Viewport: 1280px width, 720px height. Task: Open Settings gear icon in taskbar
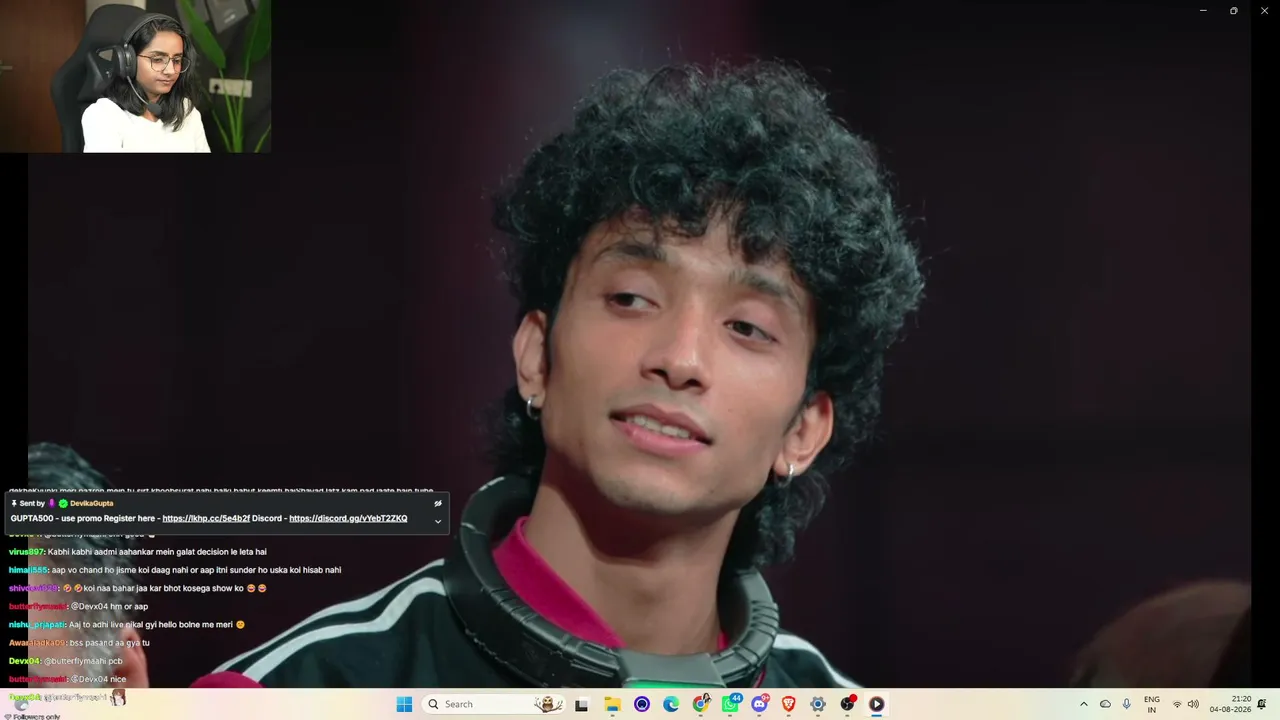[818, 704]
